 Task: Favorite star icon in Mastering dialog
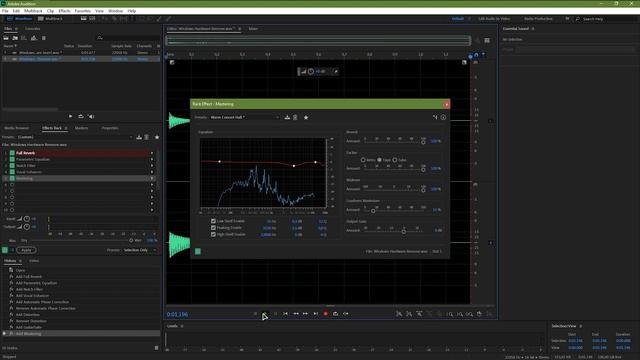tap(306, 118)
